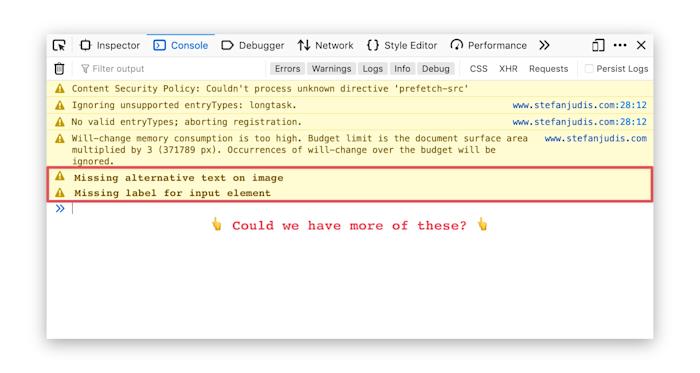Image resolution: width=700 pixels, height=373 pixels.
Task: Open the Network tab
Action: click(x=325, y=46)
